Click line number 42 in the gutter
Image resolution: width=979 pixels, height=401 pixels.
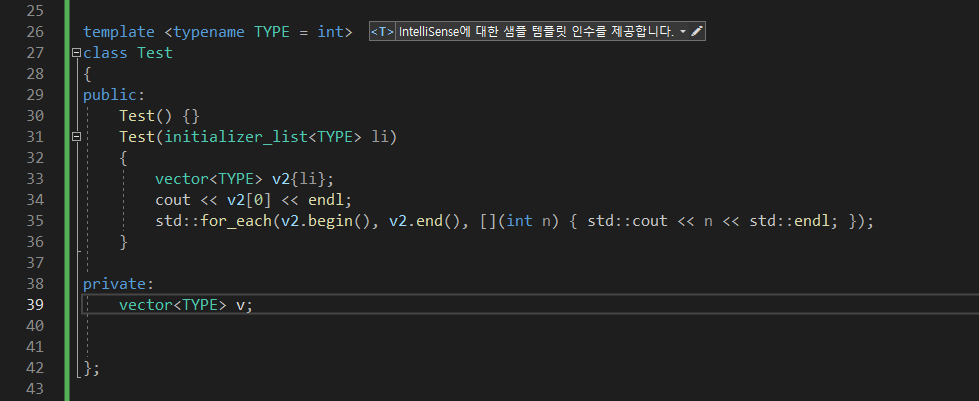click(x=36, y=367)
